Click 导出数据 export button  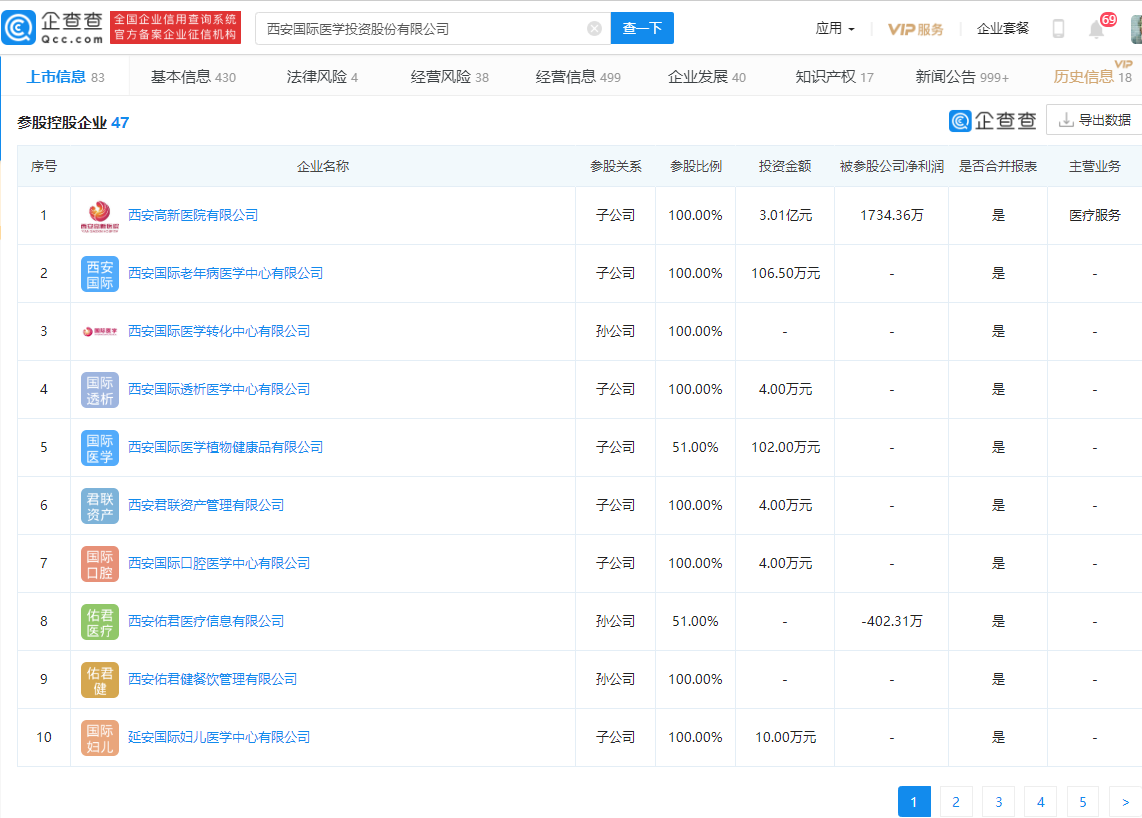(x=1094, y=119)
